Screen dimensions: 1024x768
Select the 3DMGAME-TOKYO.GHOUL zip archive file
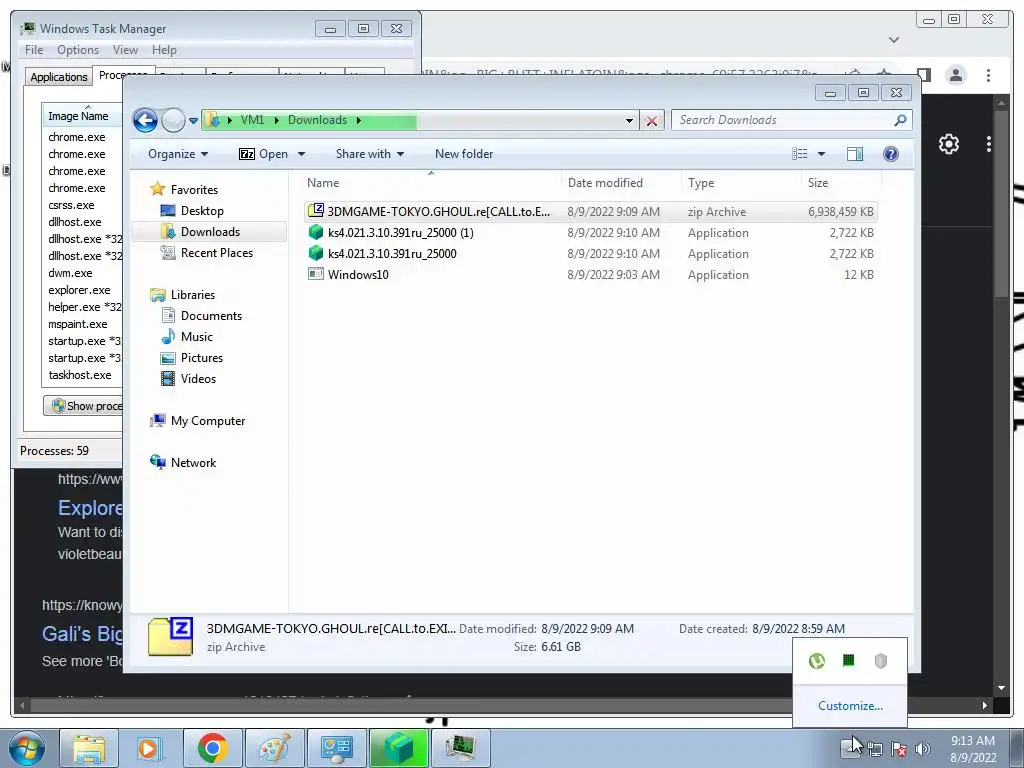click(x=591, y=212)
